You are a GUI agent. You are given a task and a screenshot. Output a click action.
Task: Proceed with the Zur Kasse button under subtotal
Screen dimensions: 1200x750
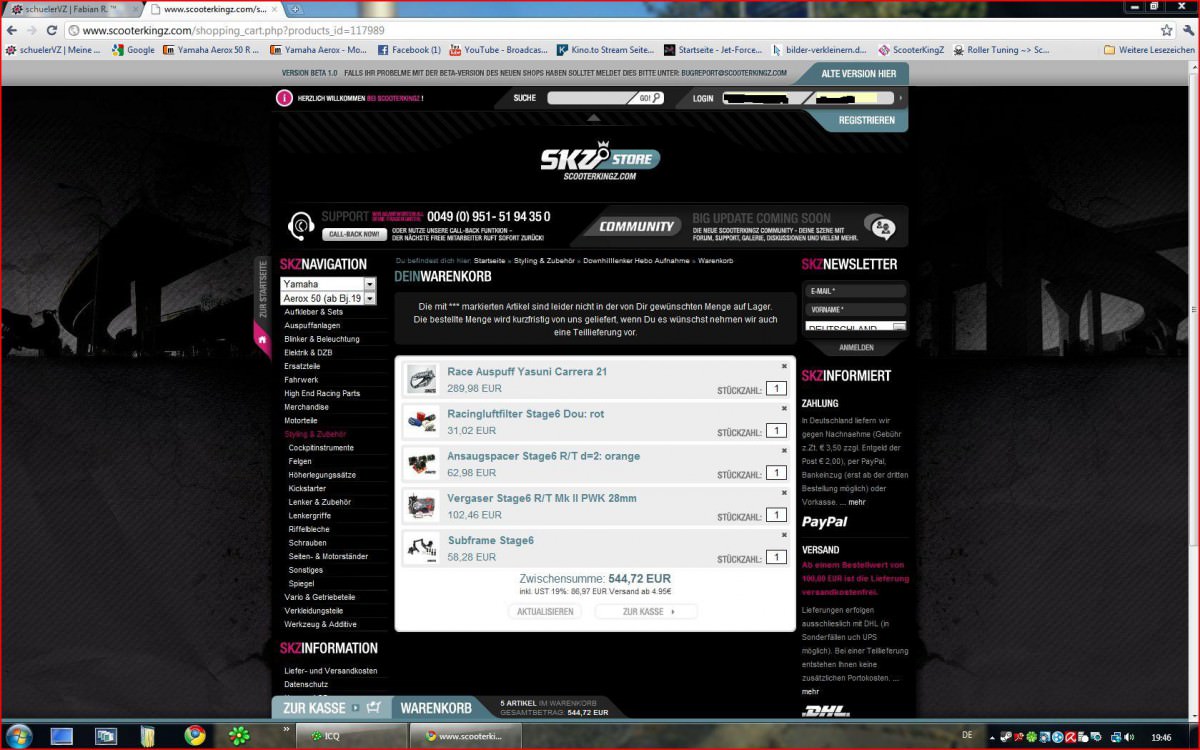(x=646, y=611)
